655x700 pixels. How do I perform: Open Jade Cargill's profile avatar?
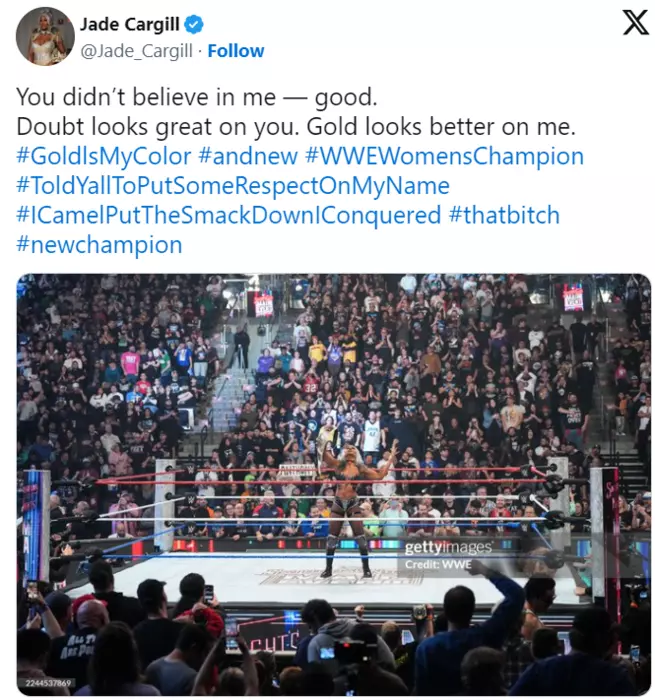45,36
